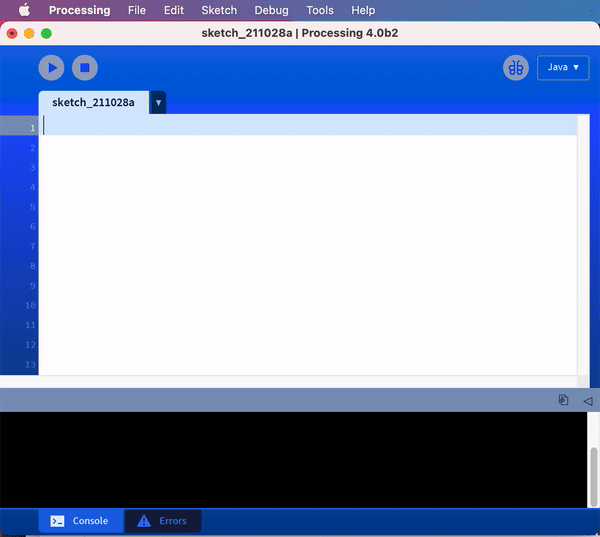Maximize the window with green button

pyautogui.click(x=46, y=34)
